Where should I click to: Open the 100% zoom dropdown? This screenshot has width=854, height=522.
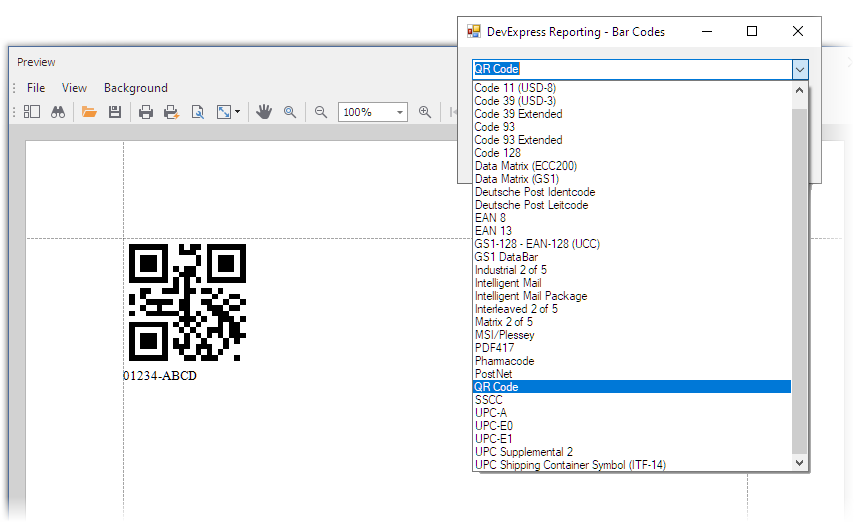coord(400,112)
